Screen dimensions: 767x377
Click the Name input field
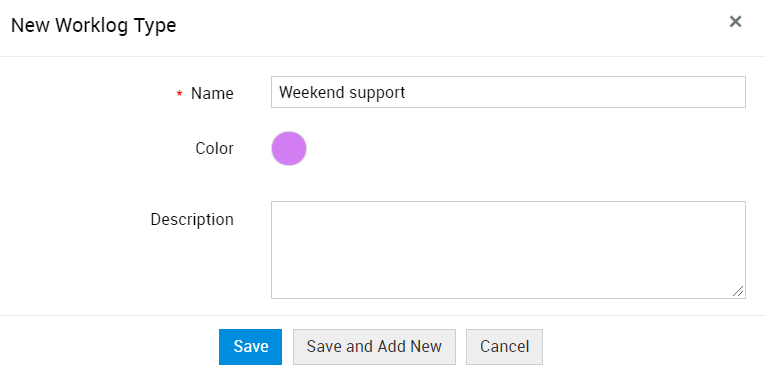[508, 92]
